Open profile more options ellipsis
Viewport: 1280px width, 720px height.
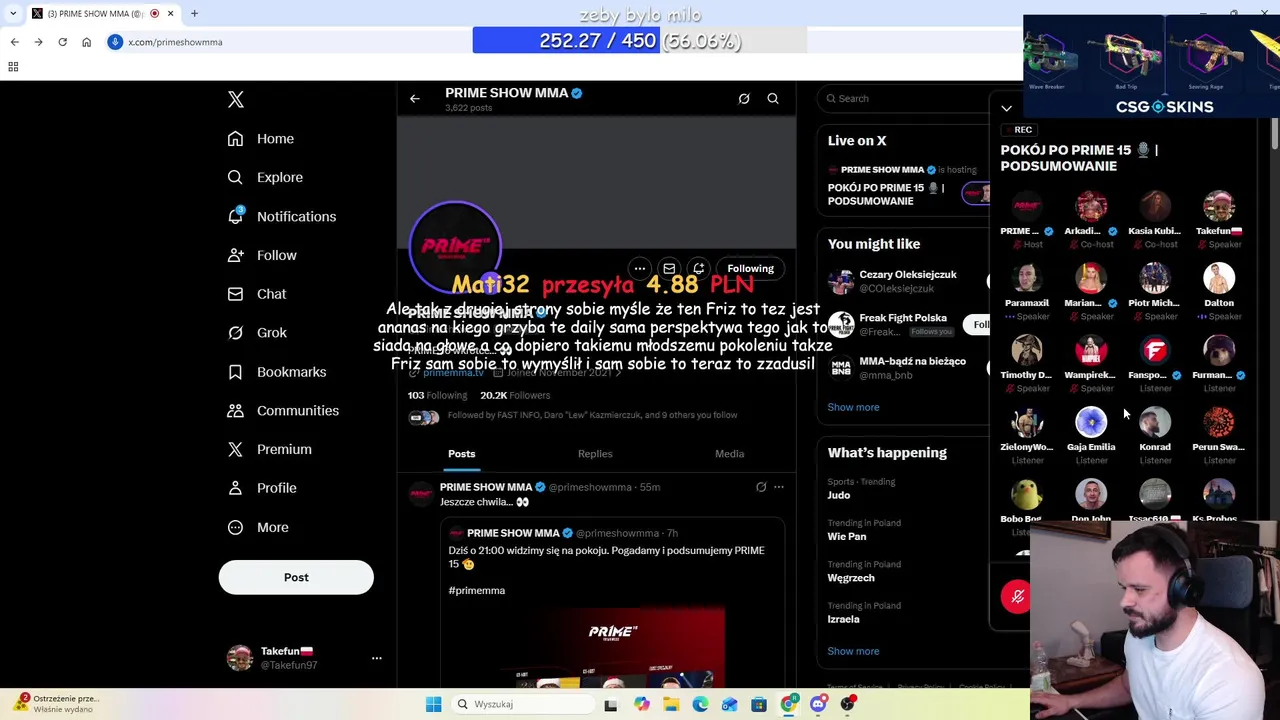click(640, 268)
